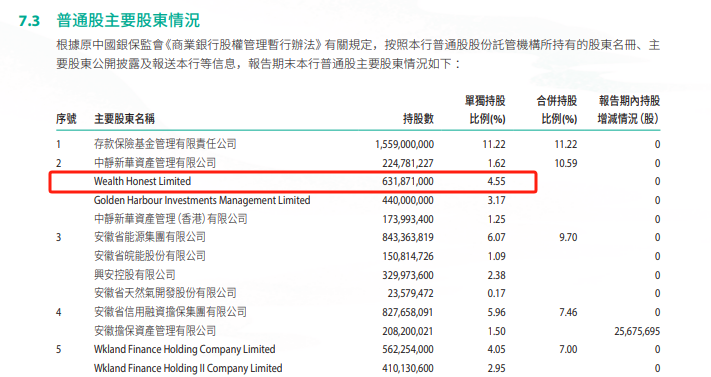Image resolution: width=711 pixels, height=377 pixels.
Task: Select 存款保險基金管理有限責任公司 shareholder name
Action: click(x=165, y=144)
